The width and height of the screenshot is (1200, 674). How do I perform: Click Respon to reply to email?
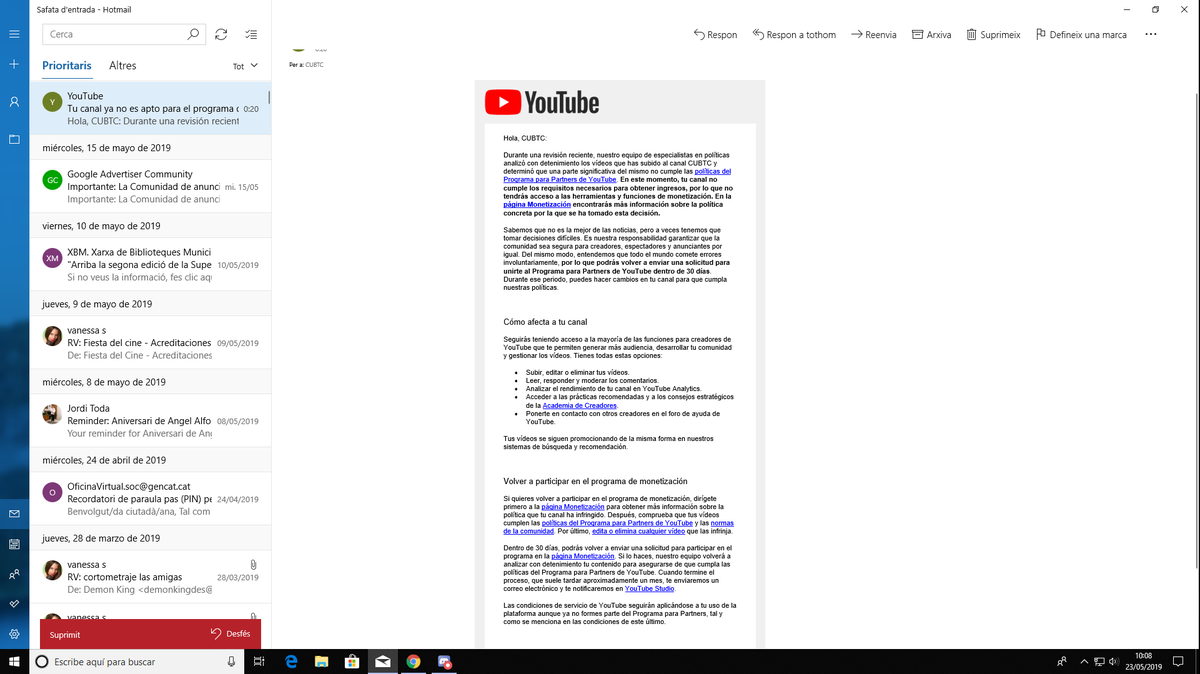tap(715, 34)
